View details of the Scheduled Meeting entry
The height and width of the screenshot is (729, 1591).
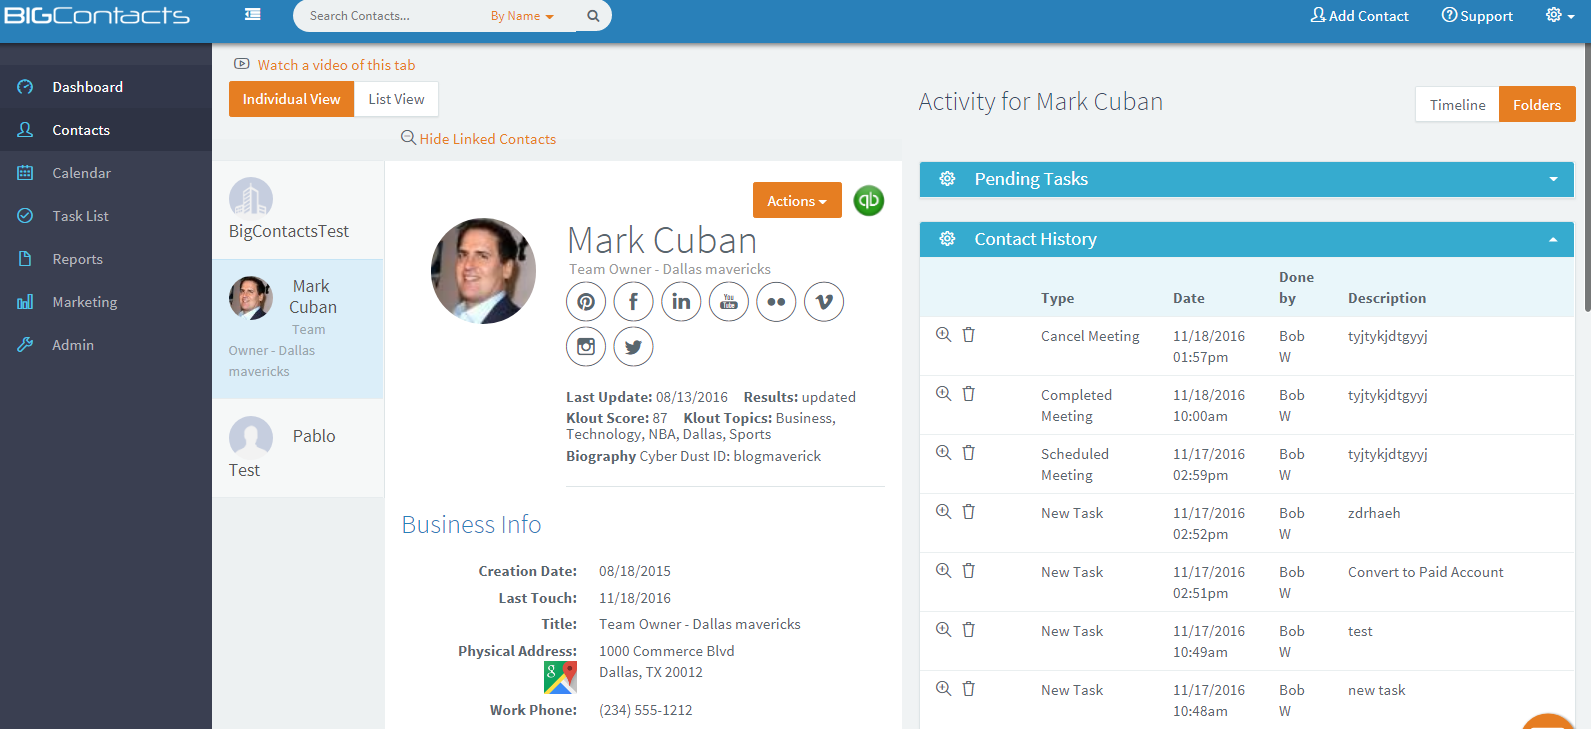click(x=943, y=453)
